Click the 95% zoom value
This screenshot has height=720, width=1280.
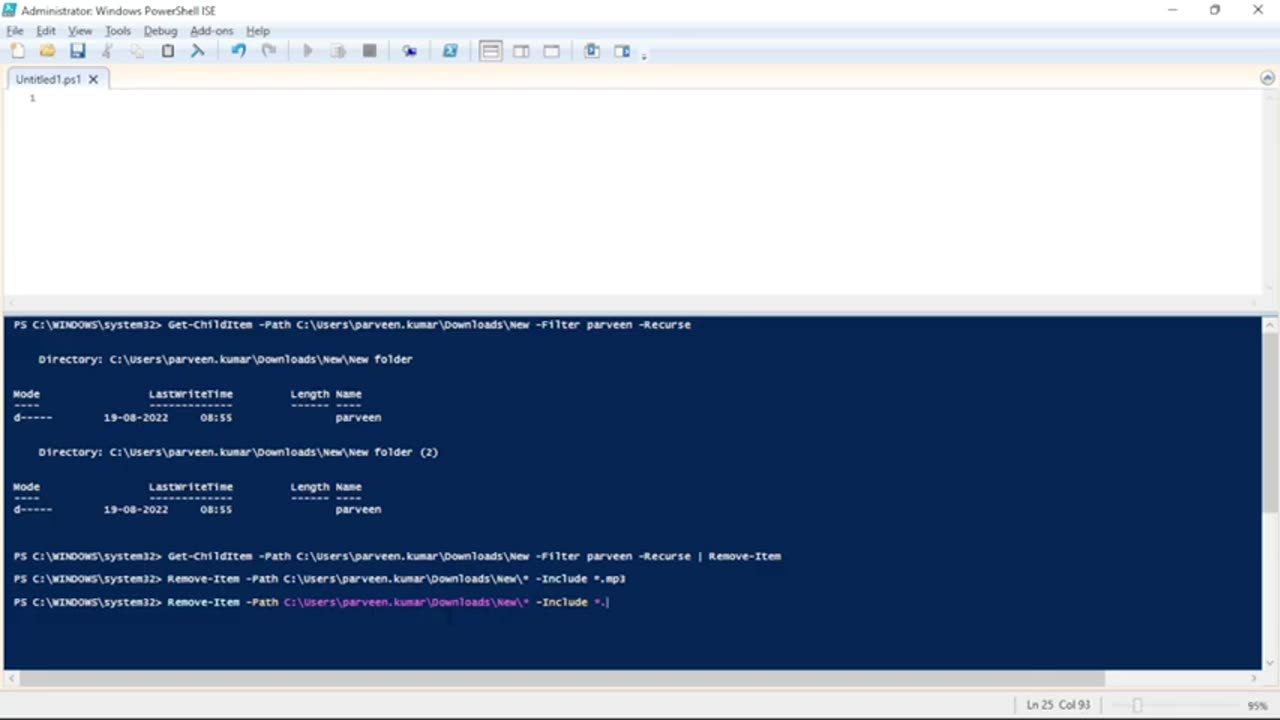(x=1257, y=705)
